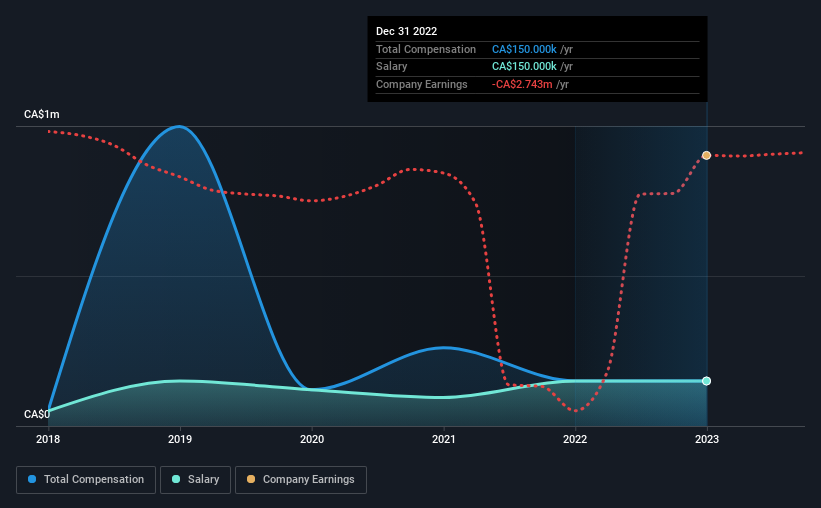Toggle the Total Compensation legend button

pyautogui.click(x=86, y=480)
